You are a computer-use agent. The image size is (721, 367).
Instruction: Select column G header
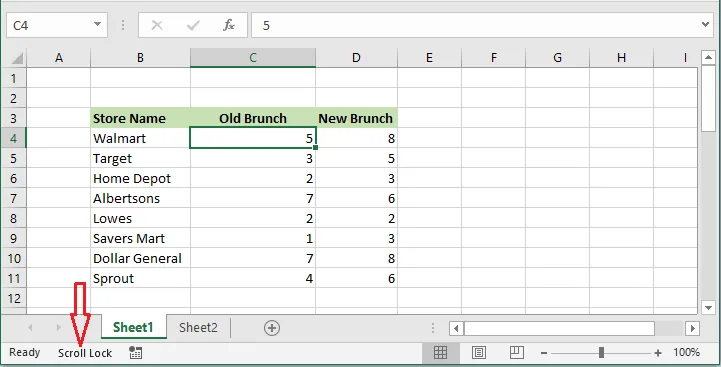(557, 58)
